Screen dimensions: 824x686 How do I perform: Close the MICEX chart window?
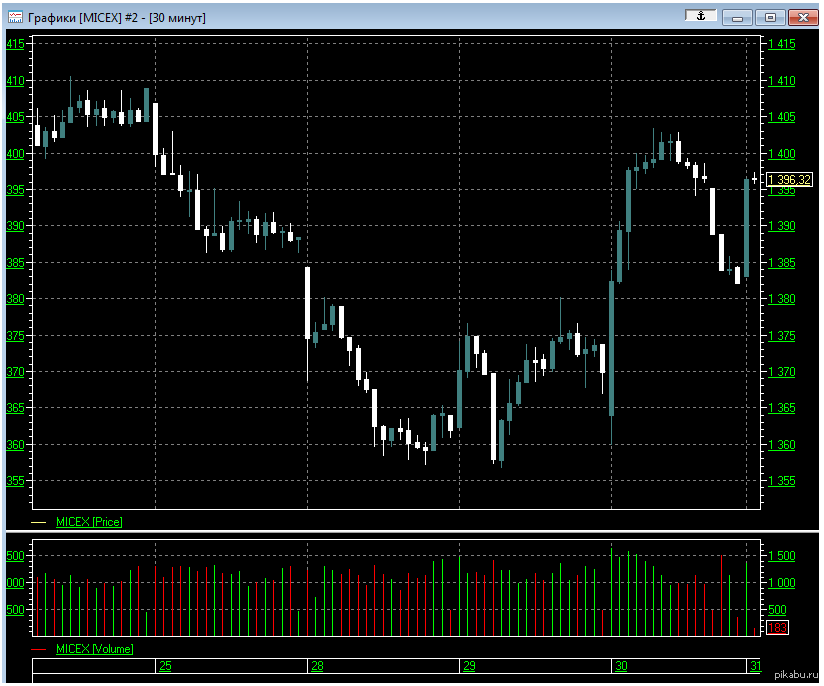[803, 17]
